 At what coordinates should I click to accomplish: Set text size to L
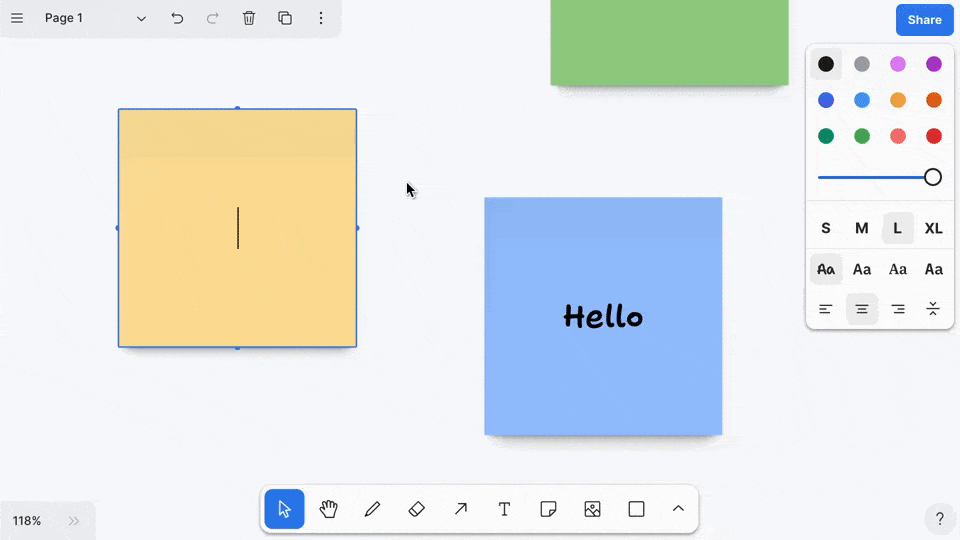898,228
